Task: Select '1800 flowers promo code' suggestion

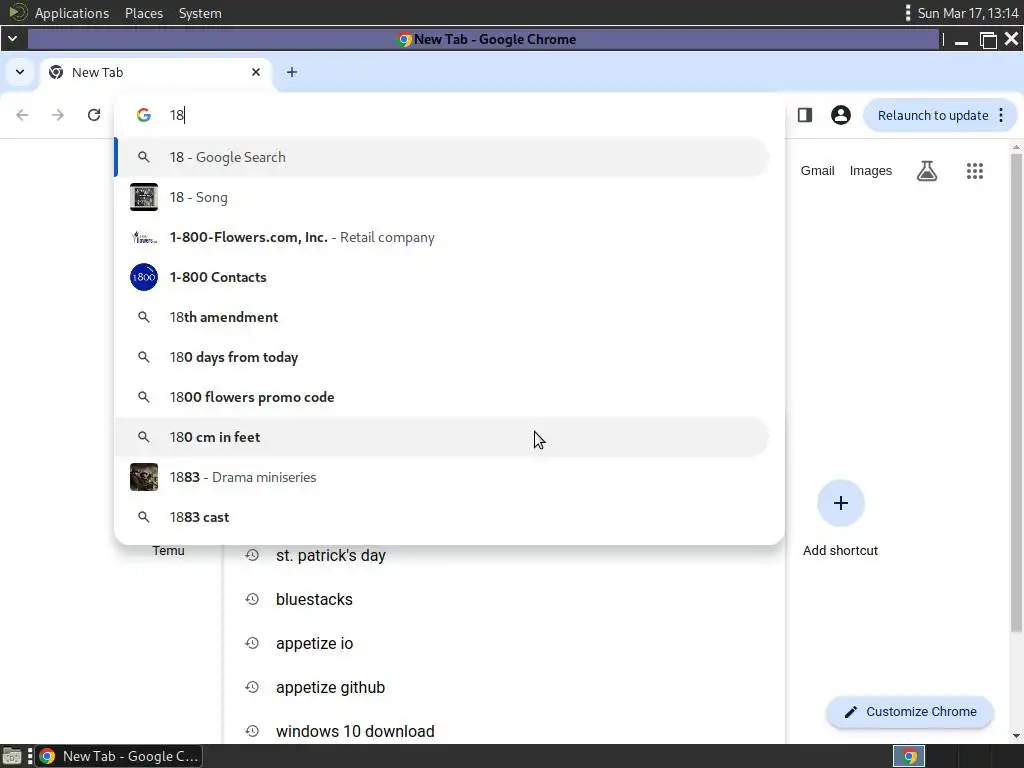Action: coord(442,397)
